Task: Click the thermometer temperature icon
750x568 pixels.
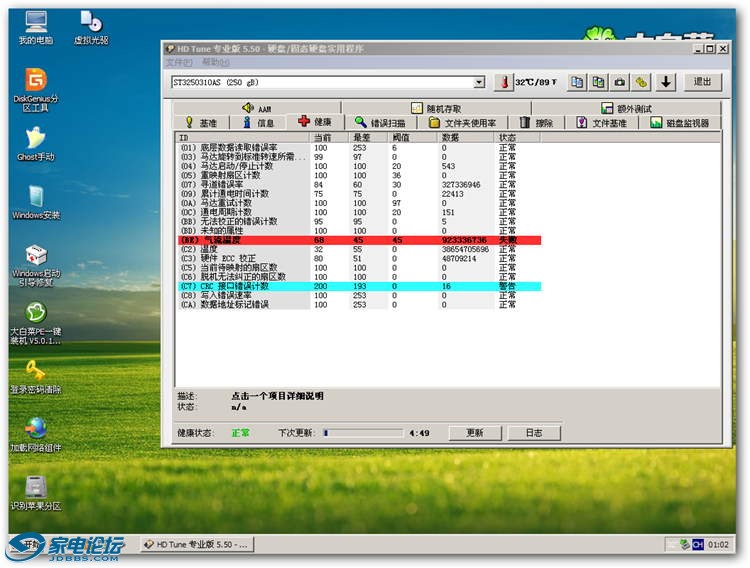Action: (504, 82)
